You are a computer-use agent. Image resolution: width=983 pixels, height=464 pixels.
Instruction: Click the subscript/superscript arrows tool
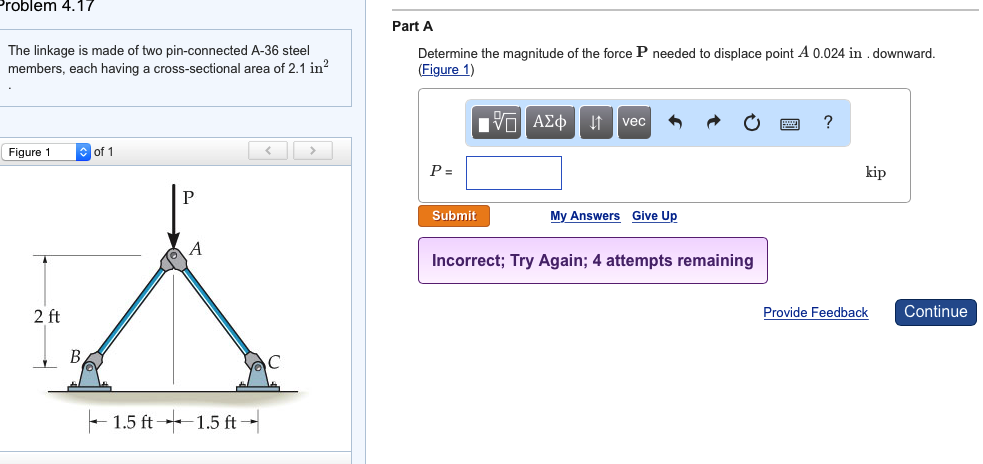pos(596,122)
